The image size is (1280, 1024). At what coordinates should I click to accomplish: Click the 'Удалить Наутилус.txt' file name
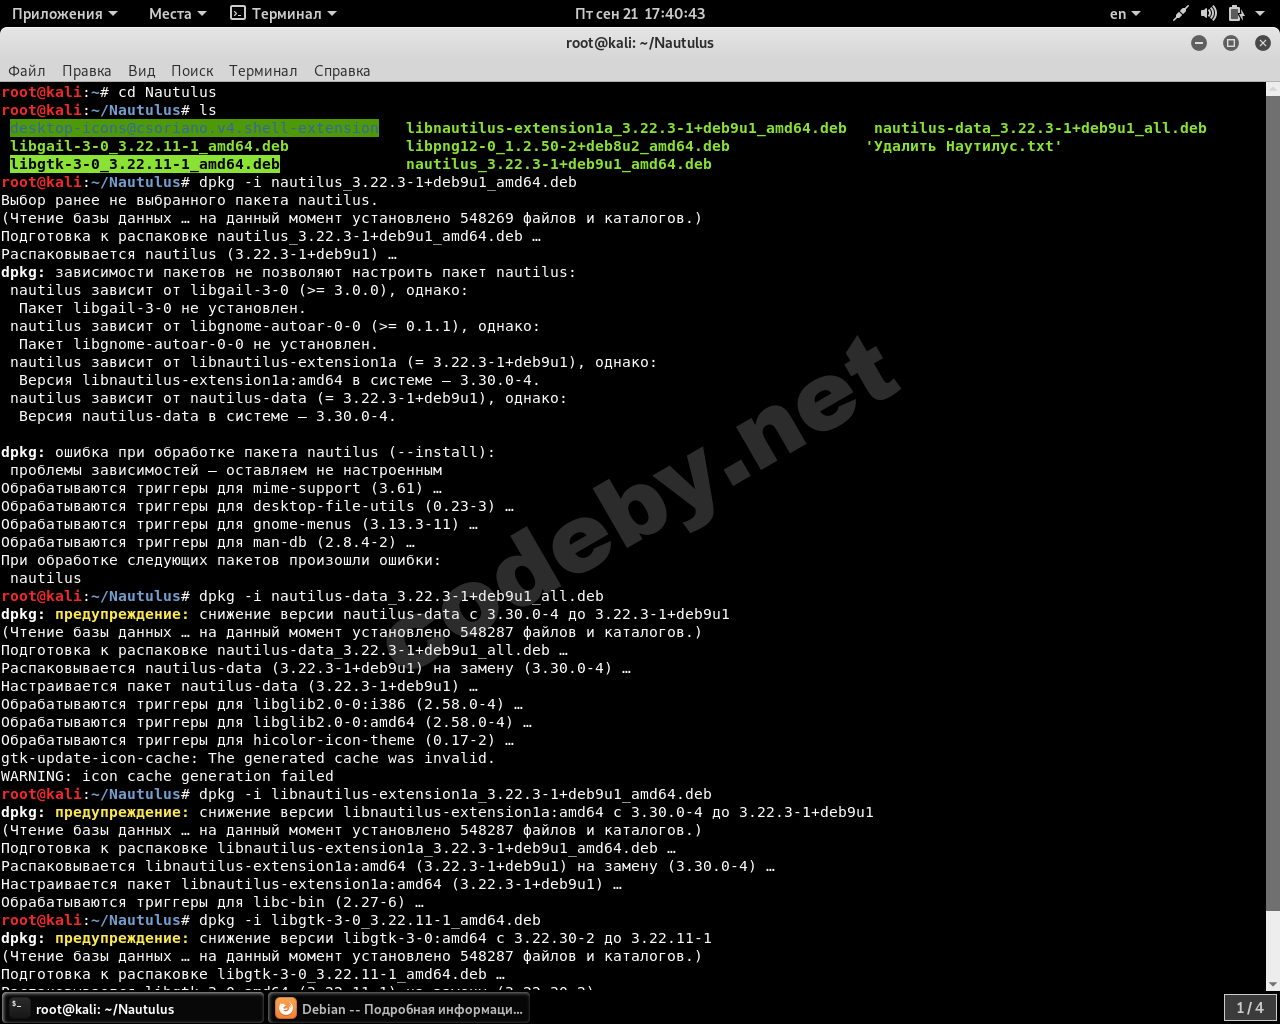pos(964,146)
